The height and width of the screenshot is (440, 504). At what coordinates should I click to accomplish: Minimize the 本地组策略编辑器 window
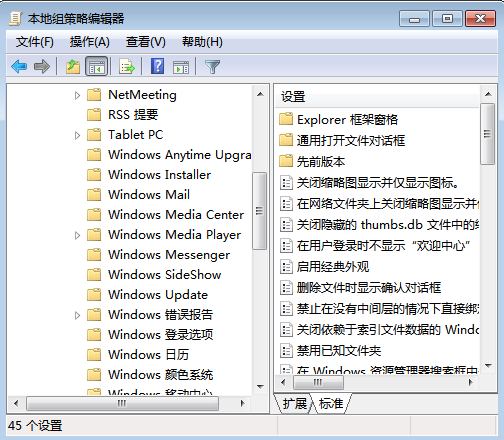414,19
